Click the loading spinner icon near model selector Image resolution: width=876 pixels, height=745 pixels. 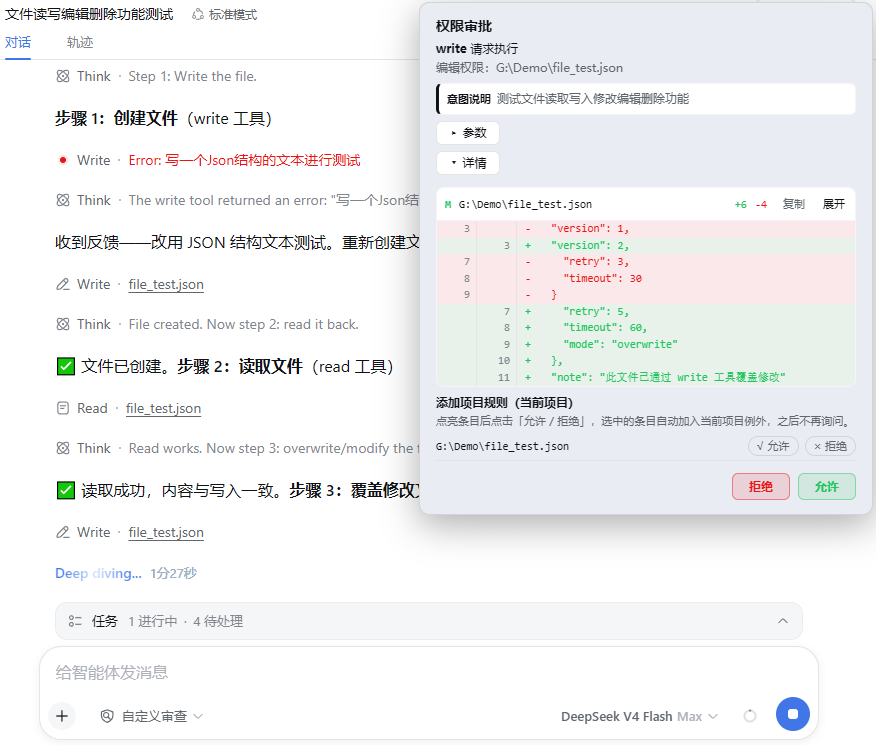tap(750, 716)
